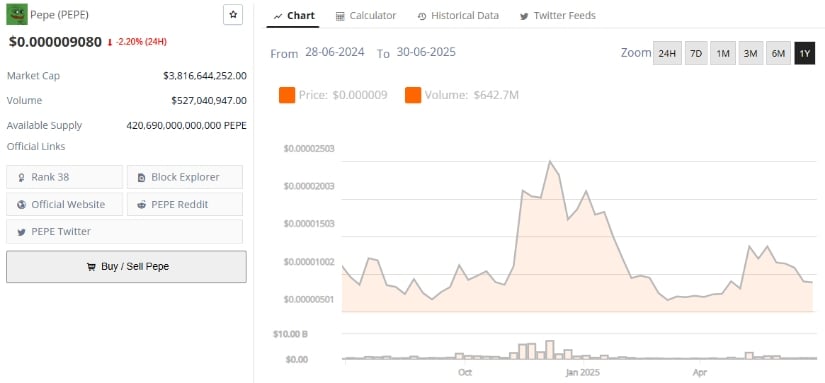
Task: Set zoom to 1M
Action: pyautogui.click(x=723, y=53)
